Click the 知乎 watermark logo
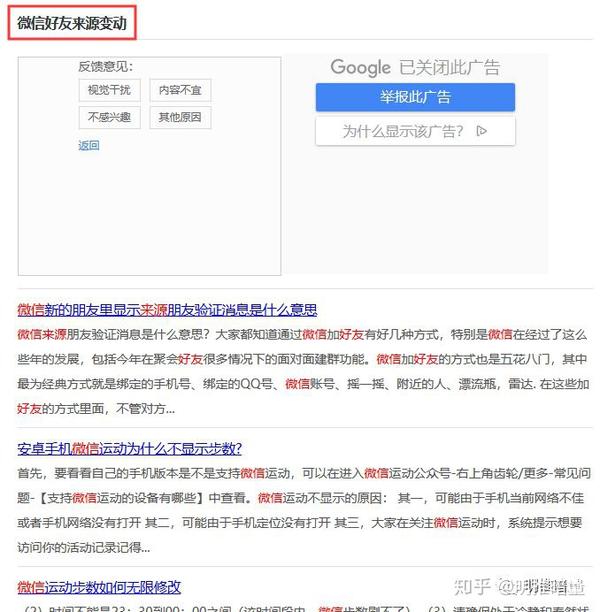 tap(472, 587)
